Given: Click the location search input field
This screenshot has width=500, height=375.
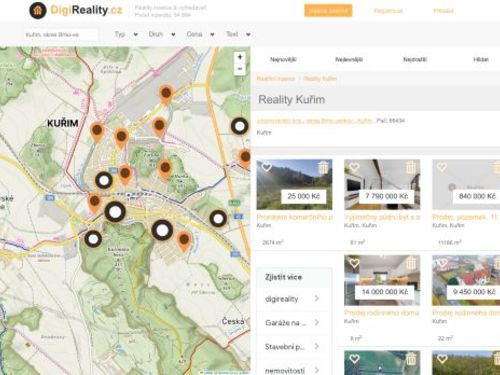Looking at the screenshot, I should [x=61, y=34].
